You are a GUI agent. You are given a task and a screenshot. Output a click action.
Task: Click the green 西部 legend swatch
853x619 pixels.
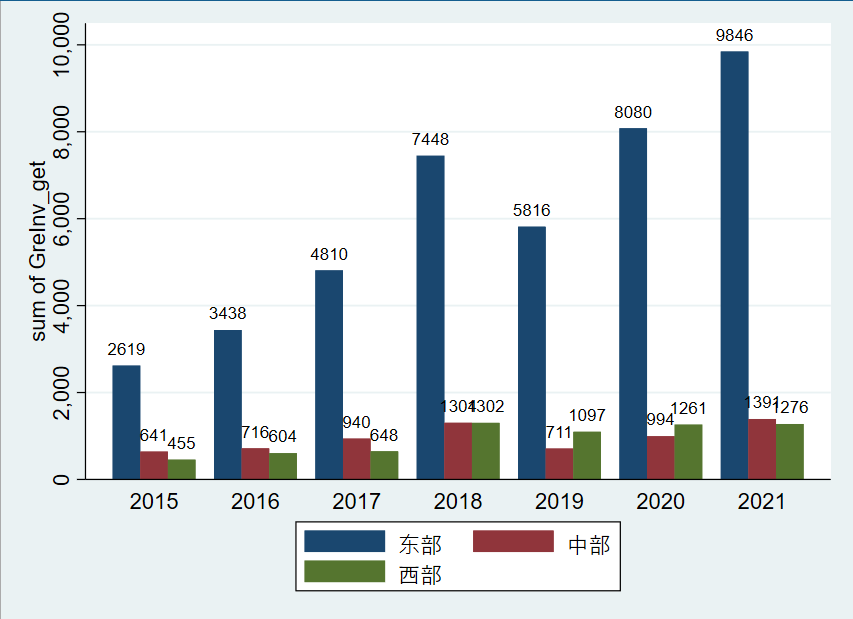344,571
